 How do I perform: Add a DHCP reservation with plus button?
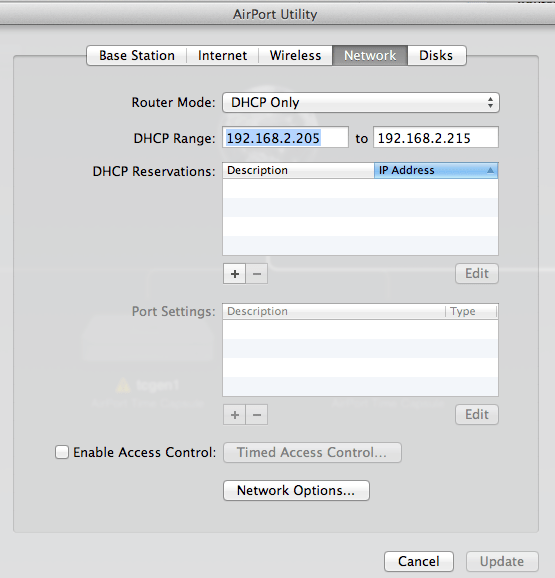(x=234, y=274)
